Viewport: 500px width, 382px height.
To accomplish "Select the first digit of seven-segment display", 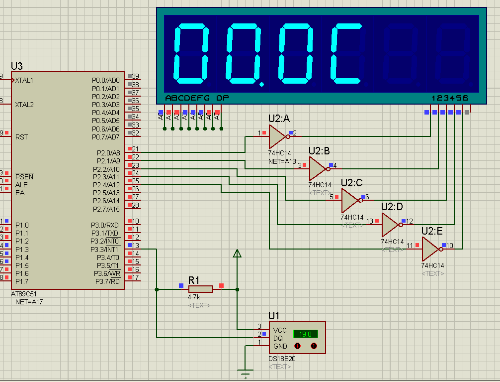I will 191,53.
